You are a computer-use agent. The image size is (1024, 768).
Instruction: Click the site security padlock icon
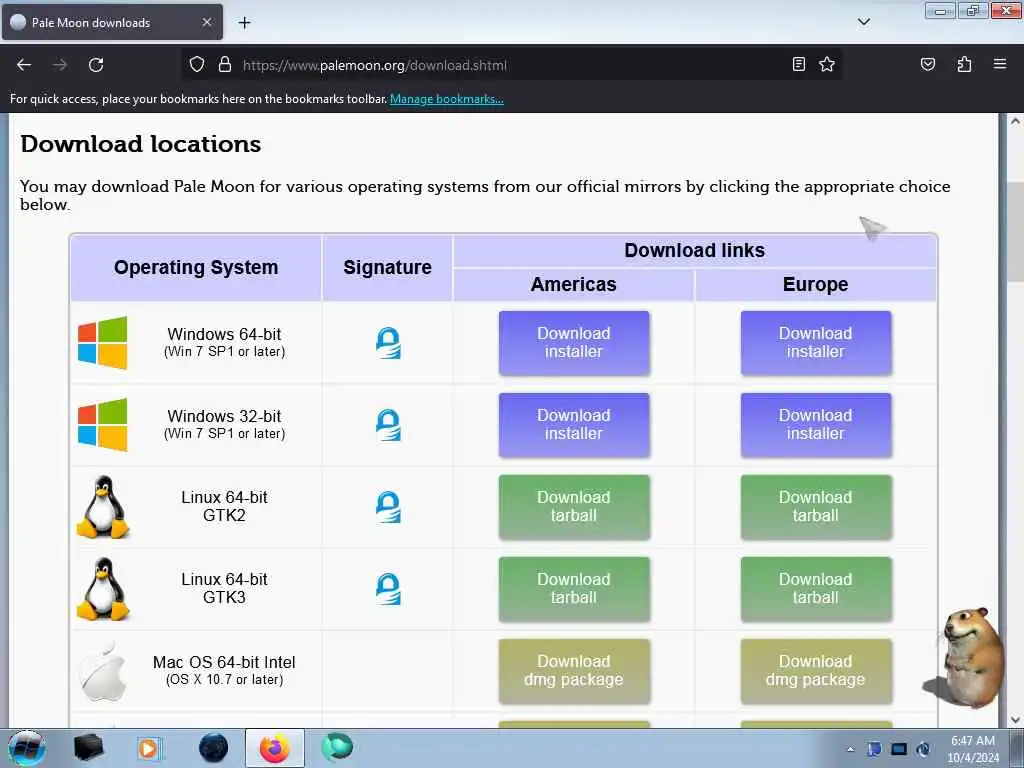click(x=225, y=65)
